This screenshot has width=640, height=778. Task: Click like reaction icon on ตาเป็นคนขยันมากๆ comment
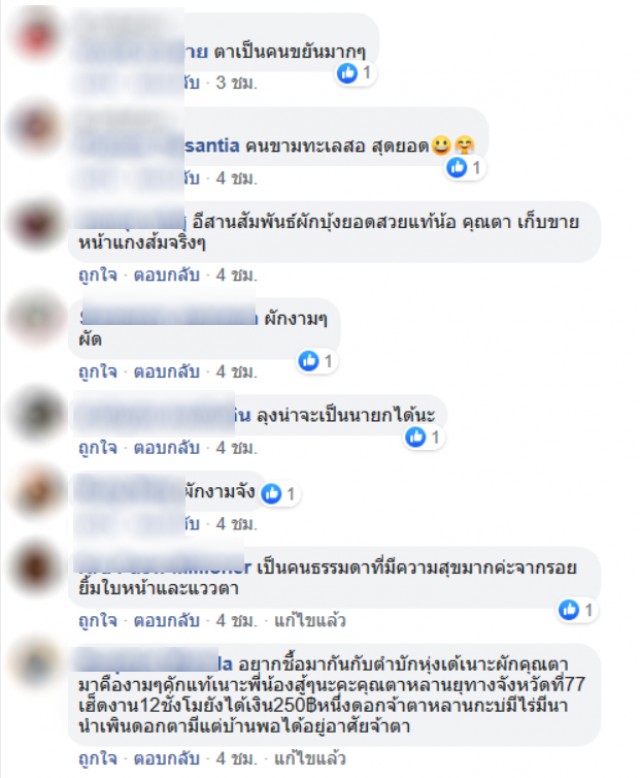347,73
